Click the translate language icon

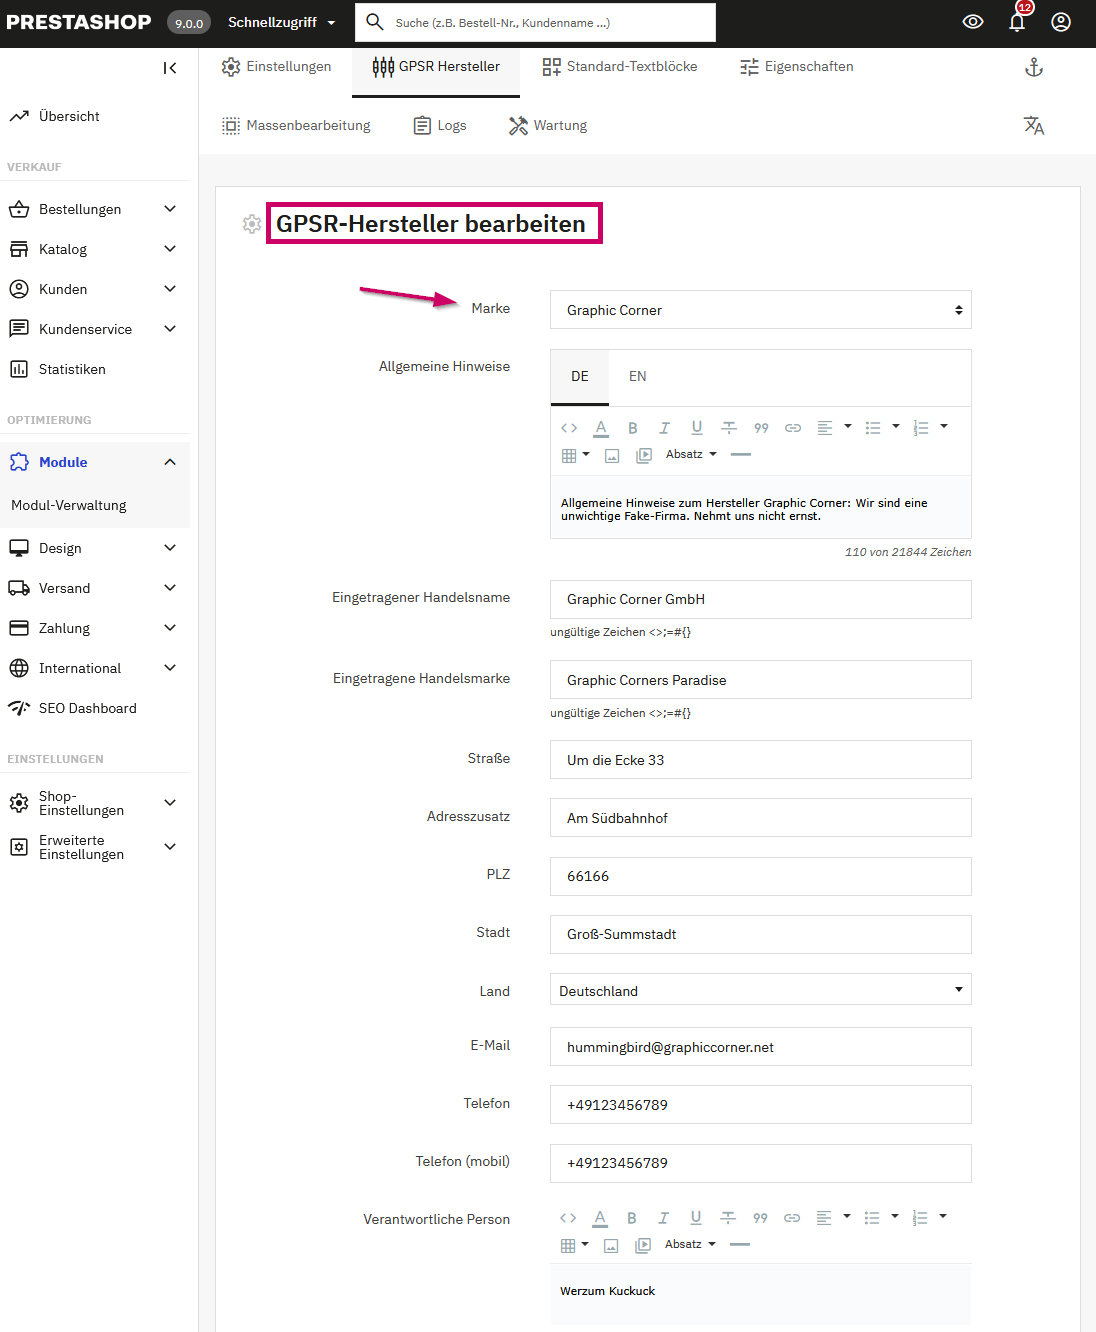1034,126
